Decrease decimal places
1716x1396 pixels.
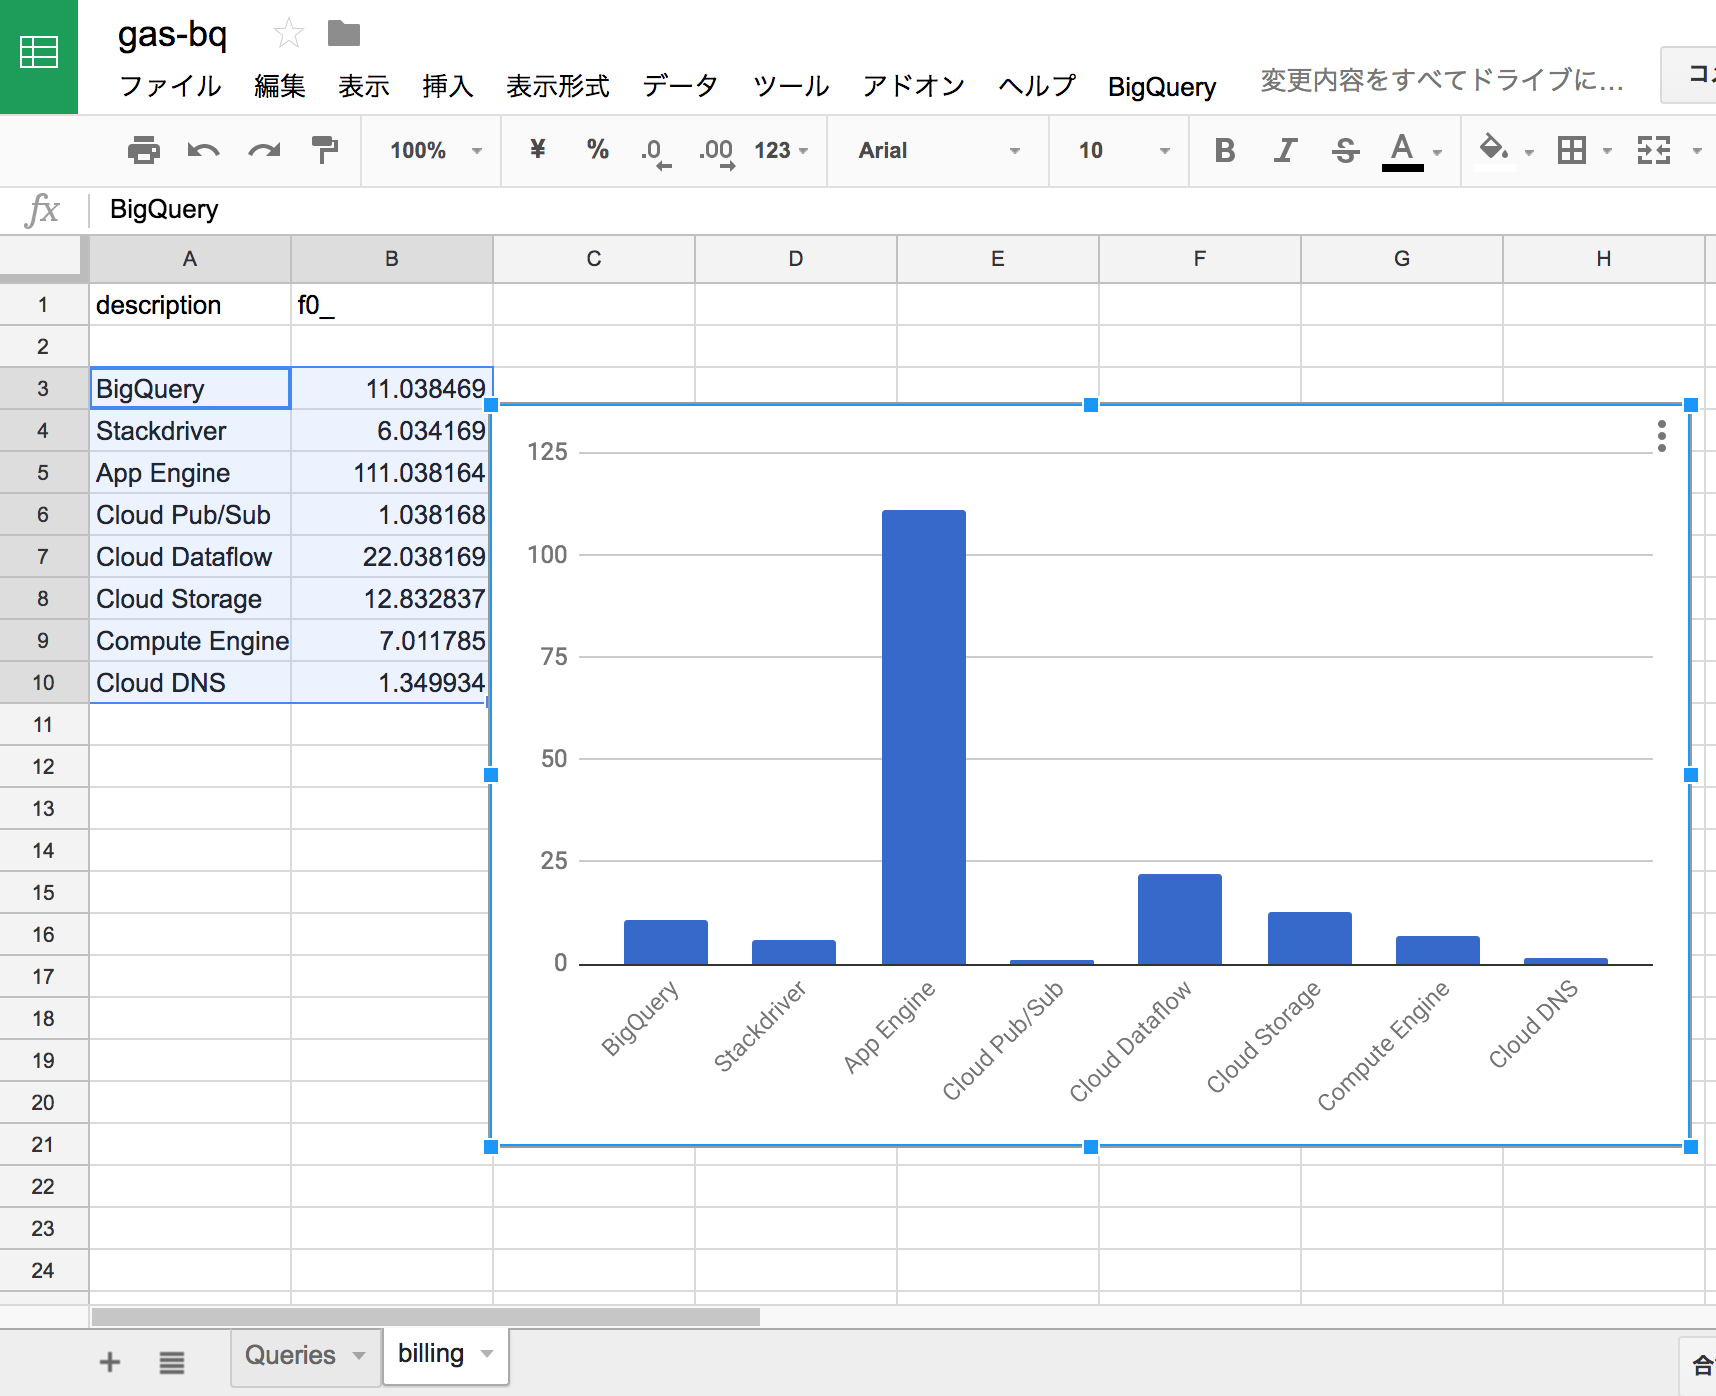655,152
